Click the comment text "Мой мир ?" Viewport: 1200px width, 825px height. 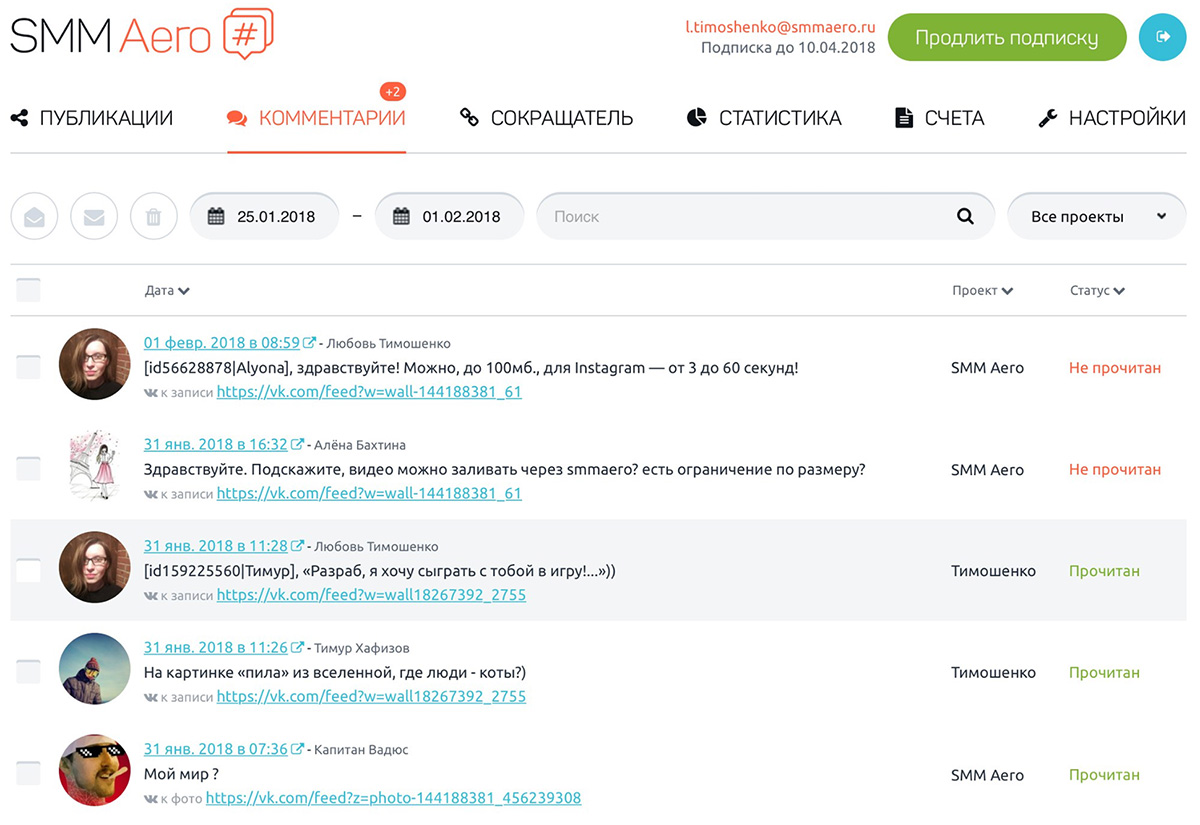coord(181,774)
